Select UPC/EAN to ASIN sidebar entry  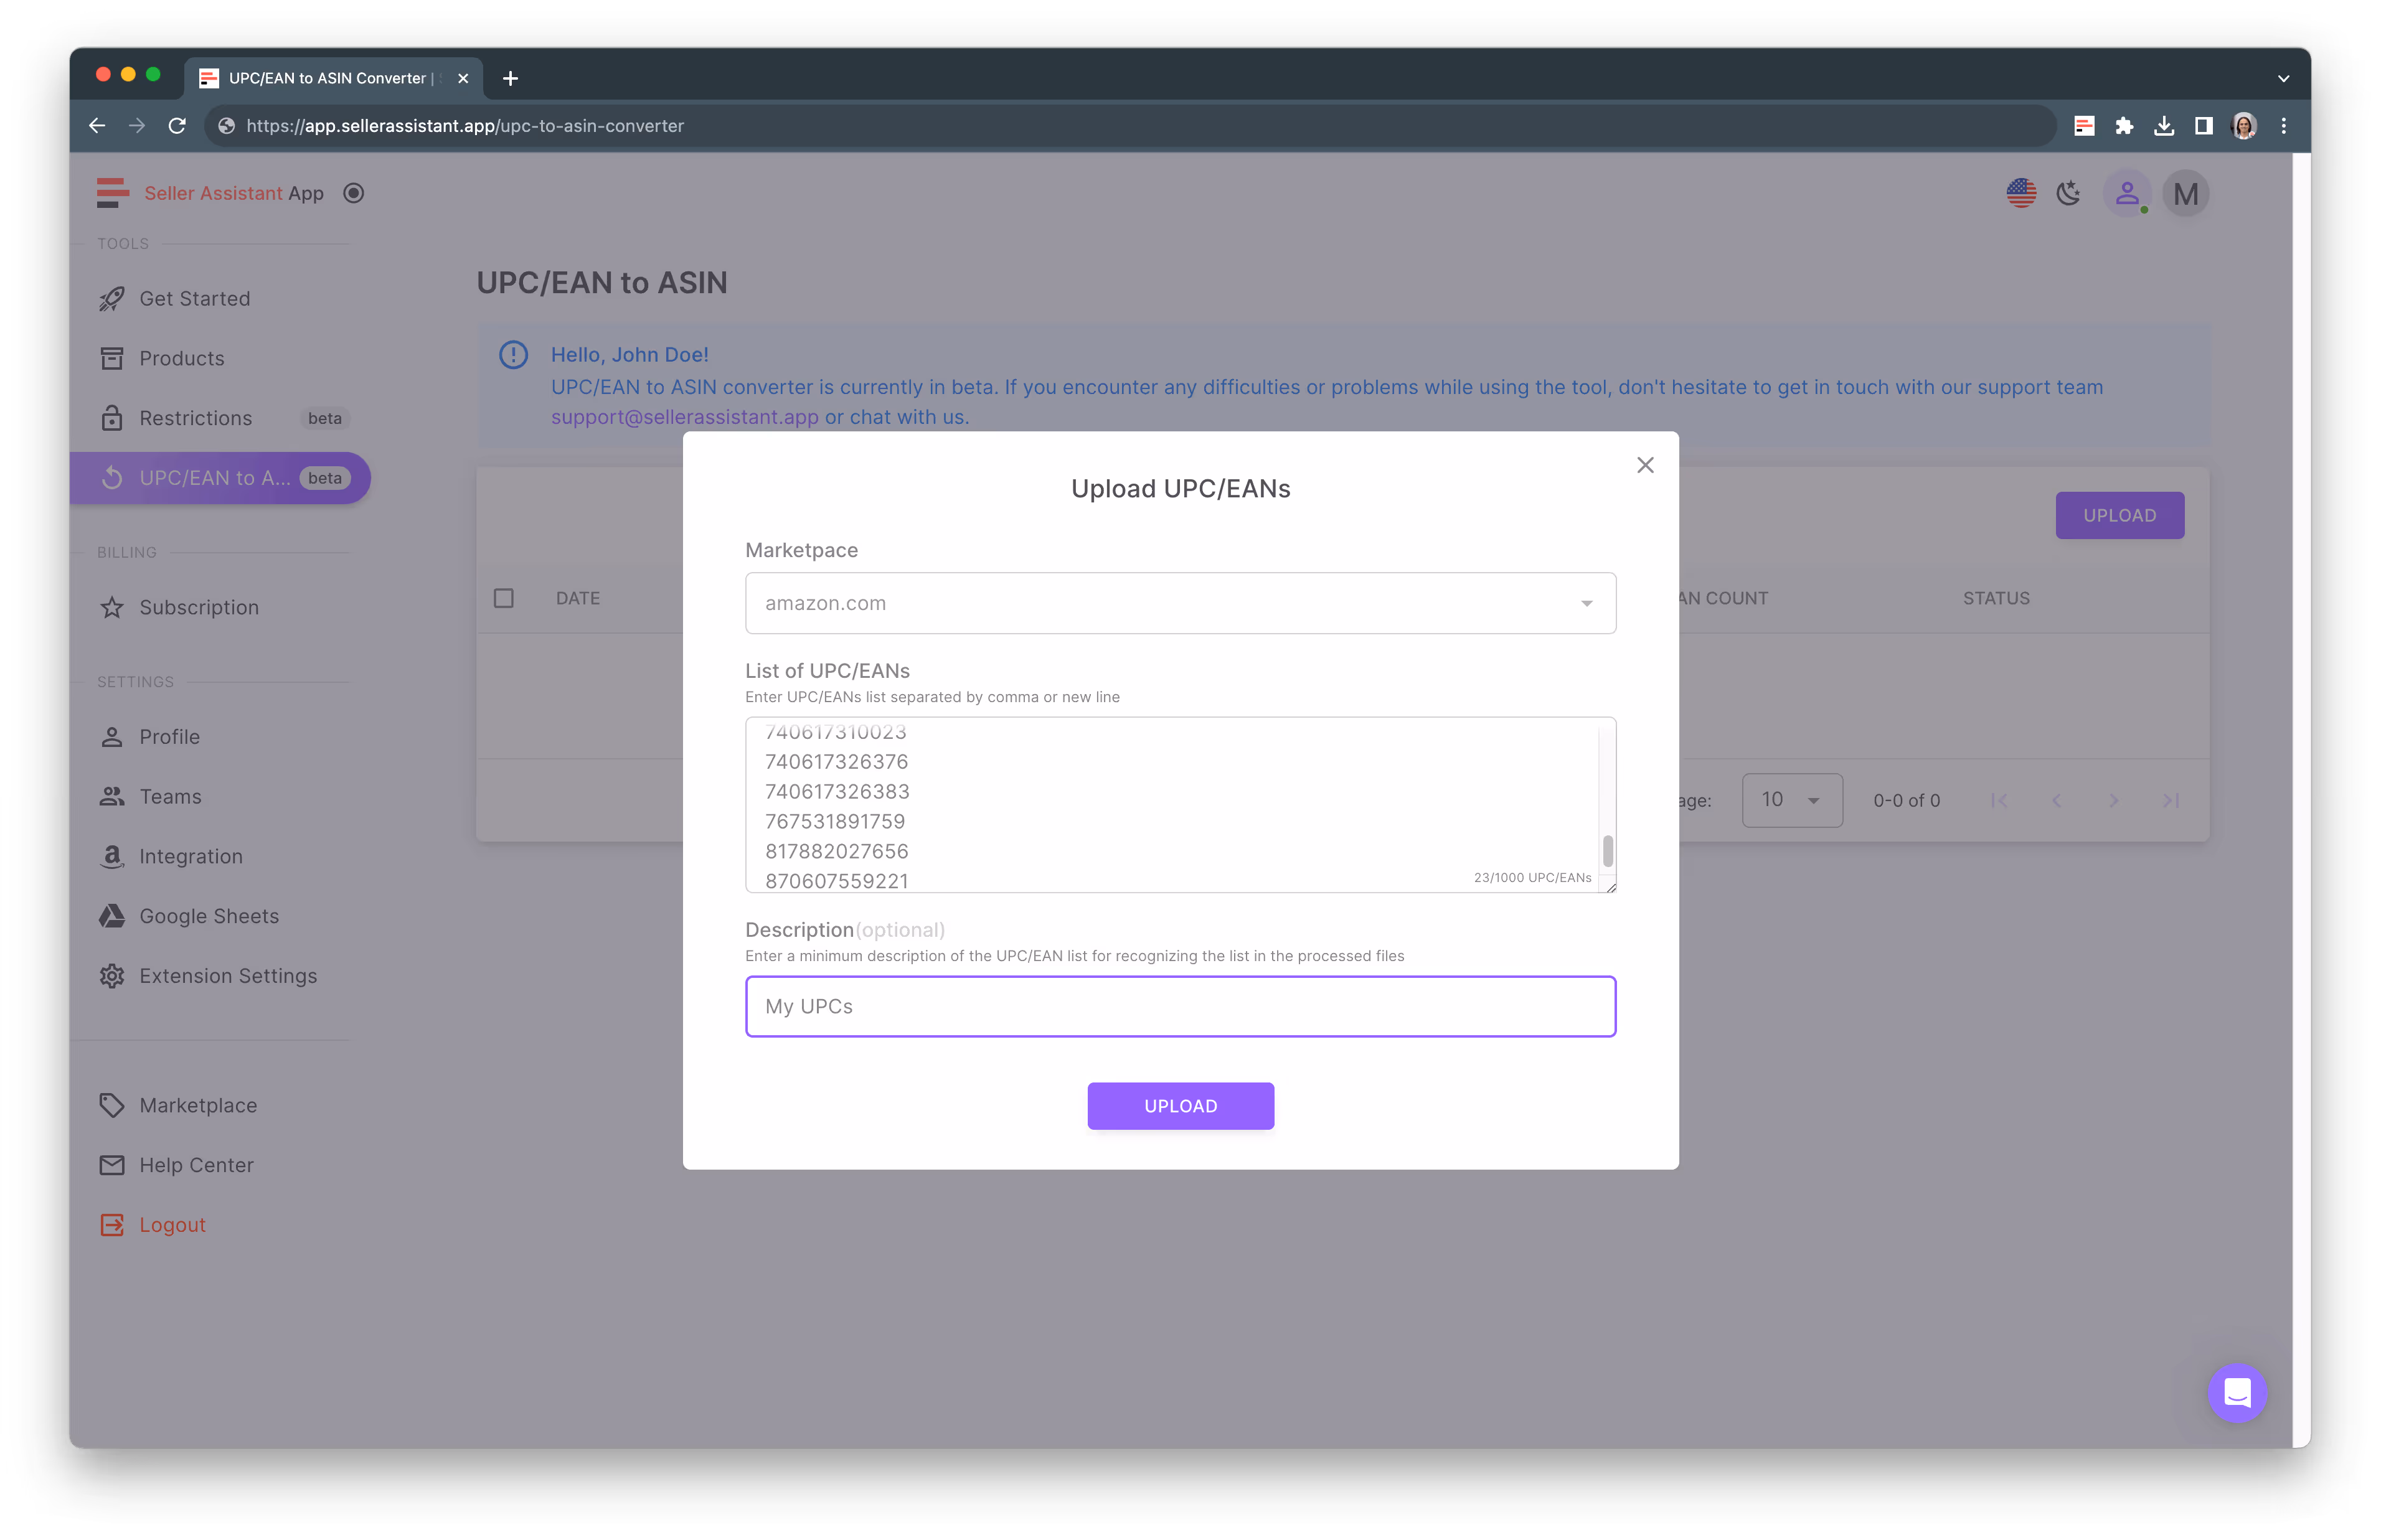coord(220,478)
